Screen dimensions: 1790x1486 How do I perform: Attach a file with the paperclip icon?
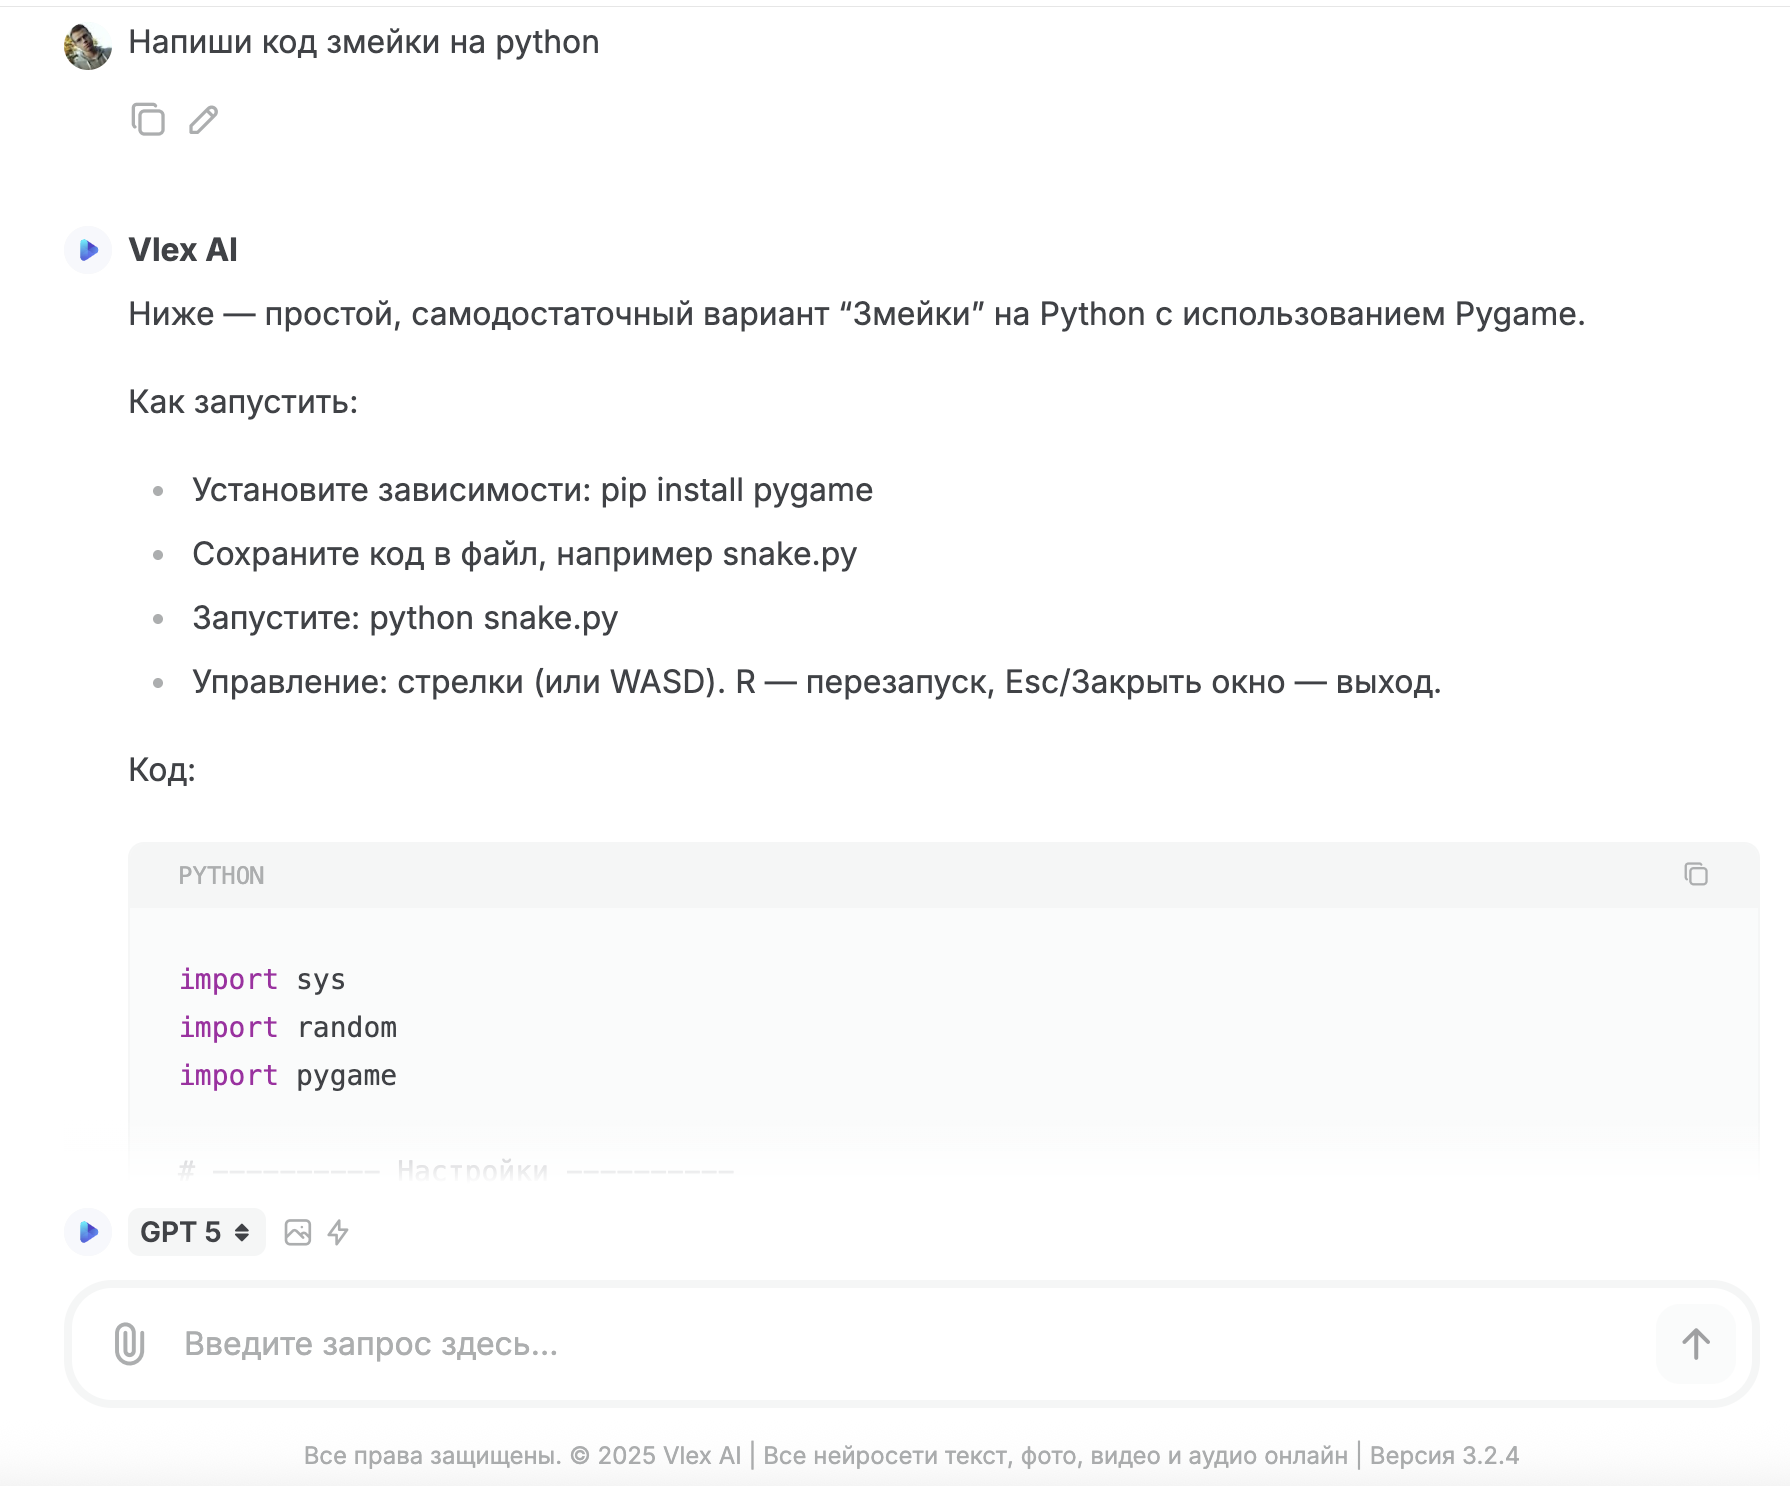pyautogui.click(x=129, y=1343)
